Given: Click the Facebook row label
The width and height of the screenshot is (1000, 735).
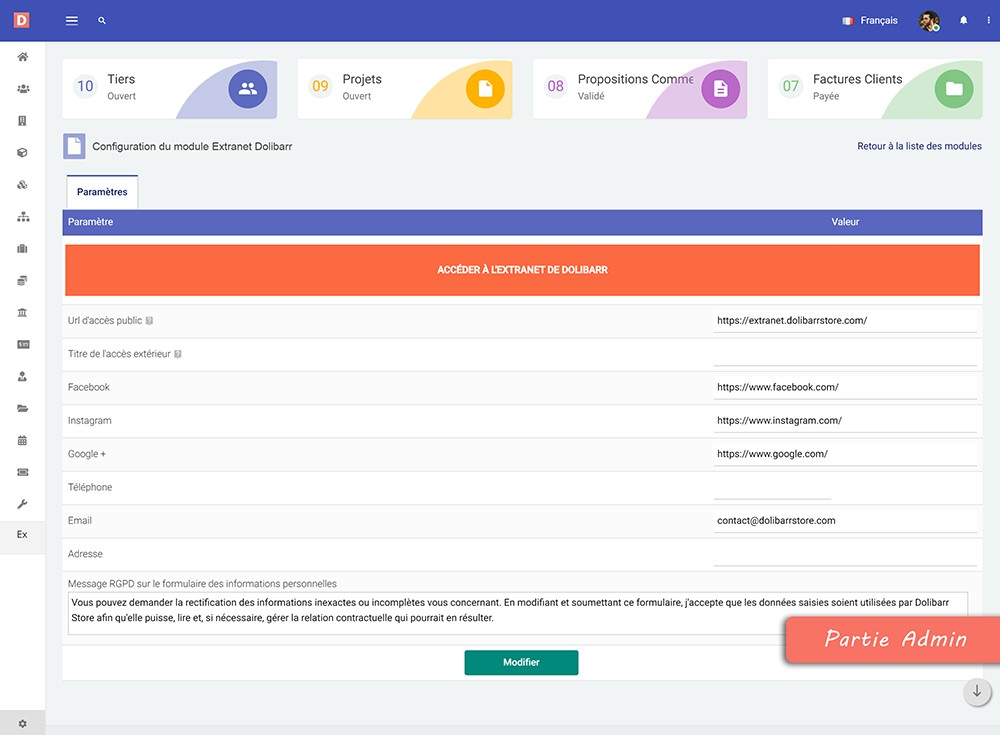Looking at the screenshot, I should tap(89, 387).
